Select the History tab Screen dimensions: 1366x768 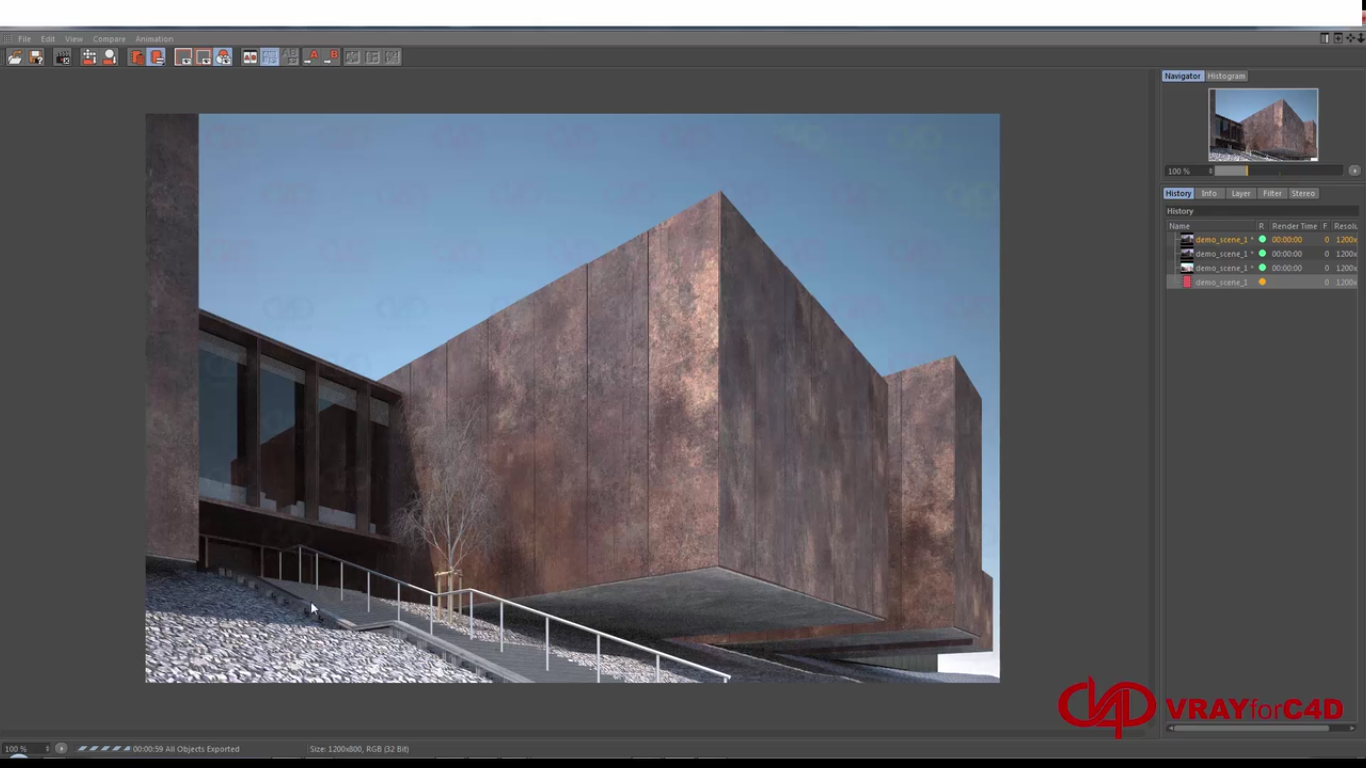(x=1178, y=193)
